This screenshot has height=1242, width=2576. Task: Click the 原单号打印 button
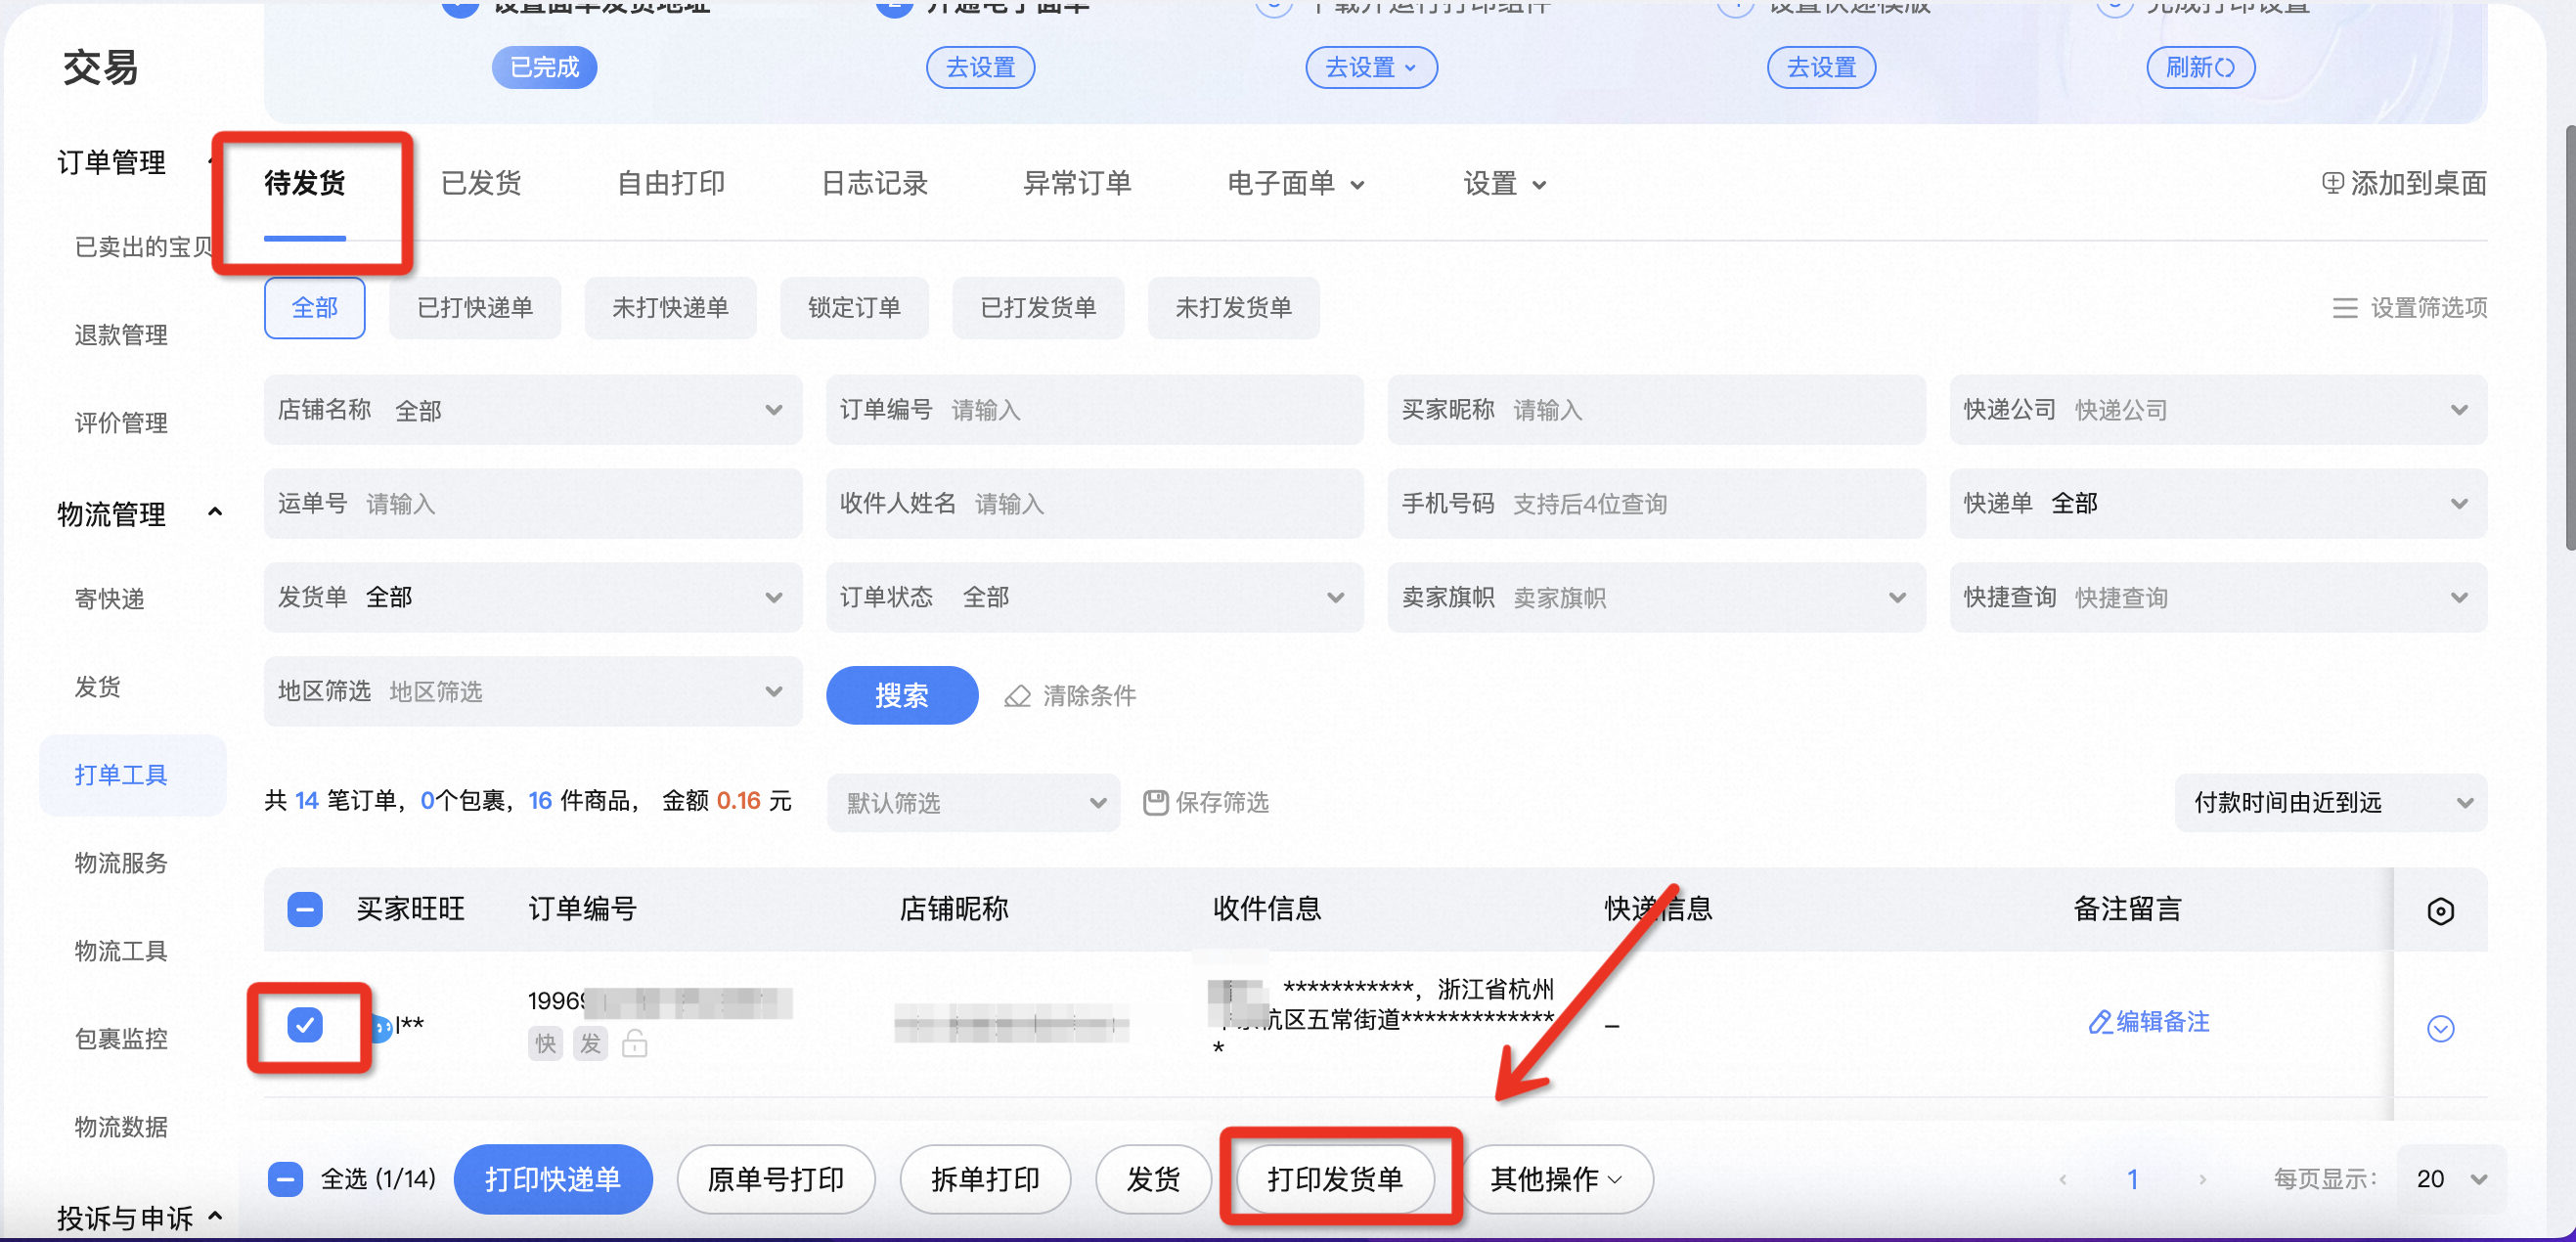pos(776,1180)
